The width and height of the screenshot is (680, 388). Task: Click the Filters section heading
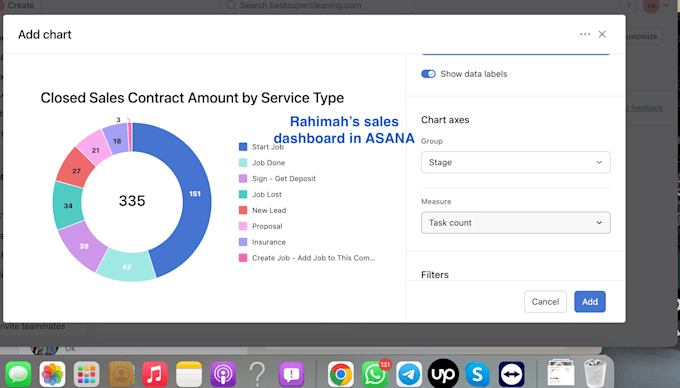[x=435, y=275]
